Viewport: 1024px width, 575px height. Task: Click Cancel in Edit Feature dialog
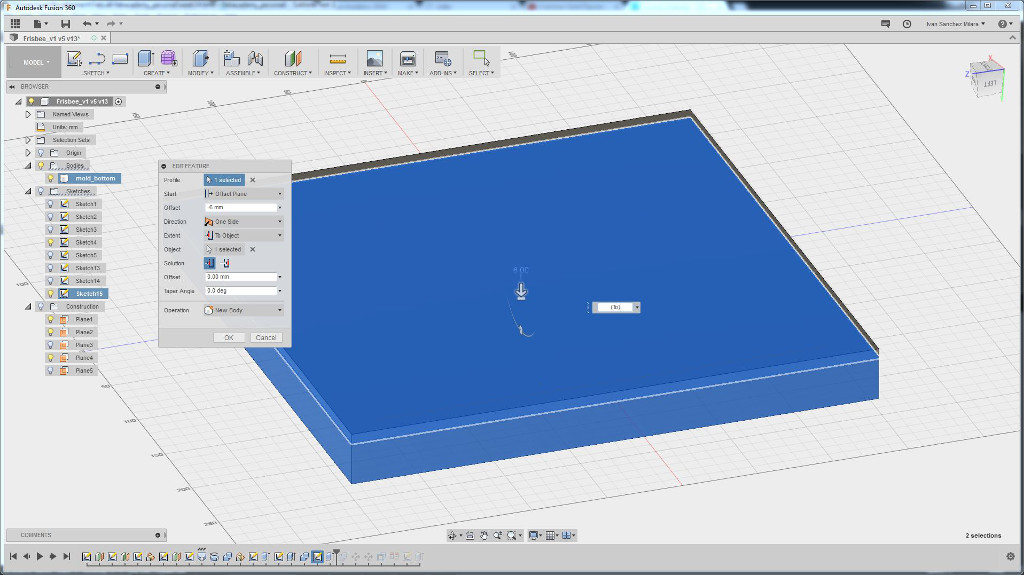[x=266, y=338]
